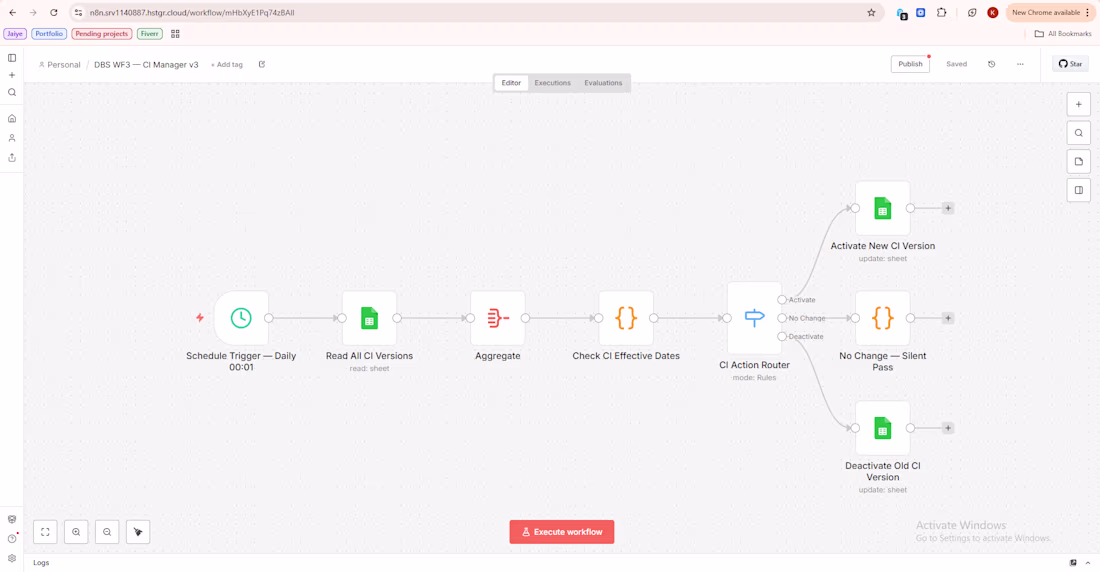Screen dimensions: 1100x572
Task: Open the three-dot workflow options menu
Action: coord(1020,64)
